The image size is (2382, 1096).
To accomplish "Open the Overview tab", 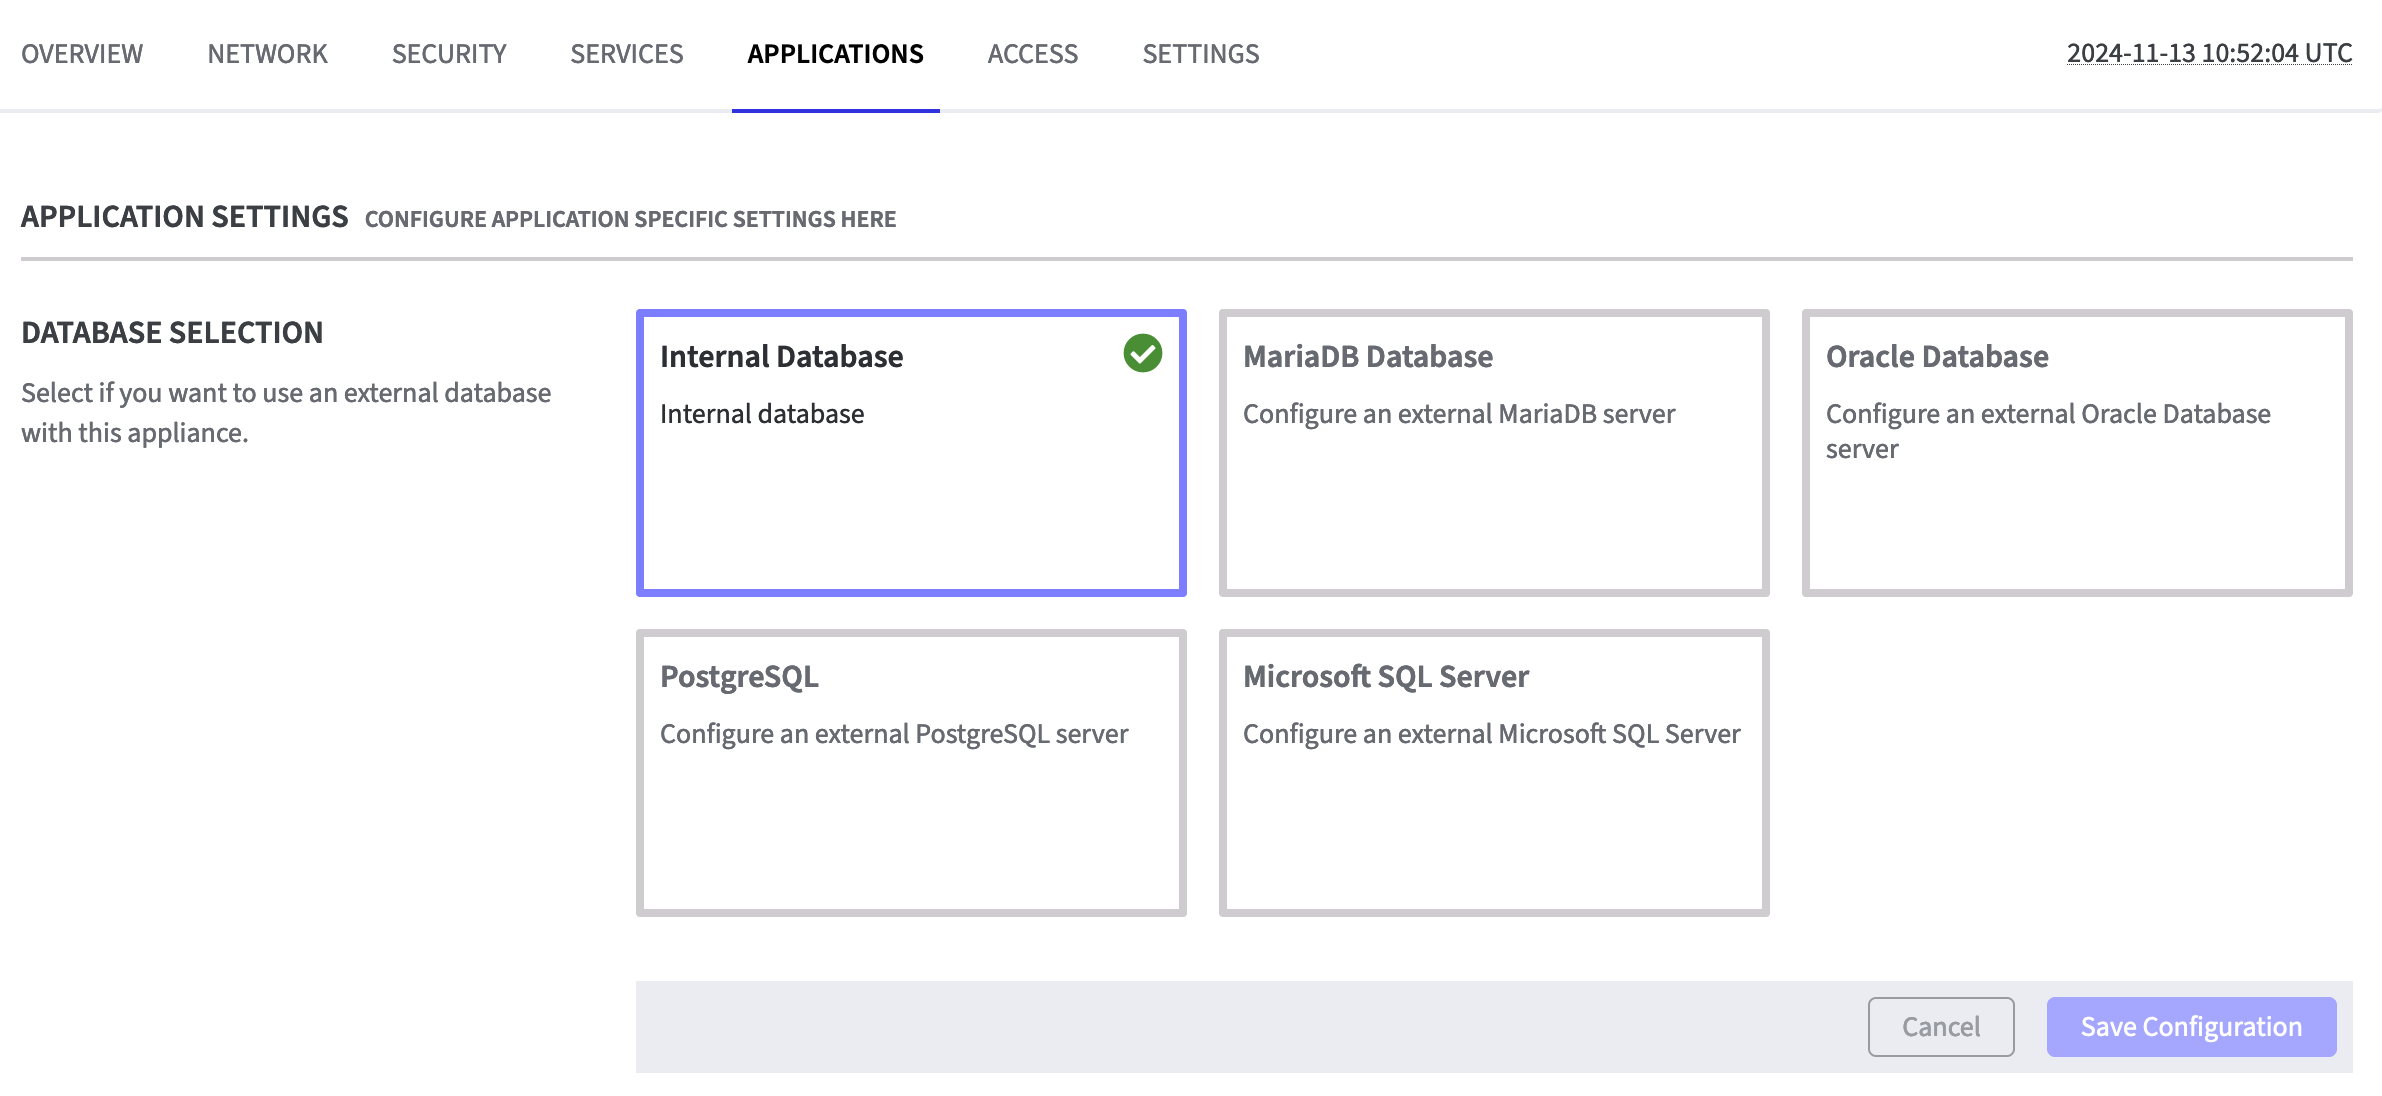I will tap(82, 54).
